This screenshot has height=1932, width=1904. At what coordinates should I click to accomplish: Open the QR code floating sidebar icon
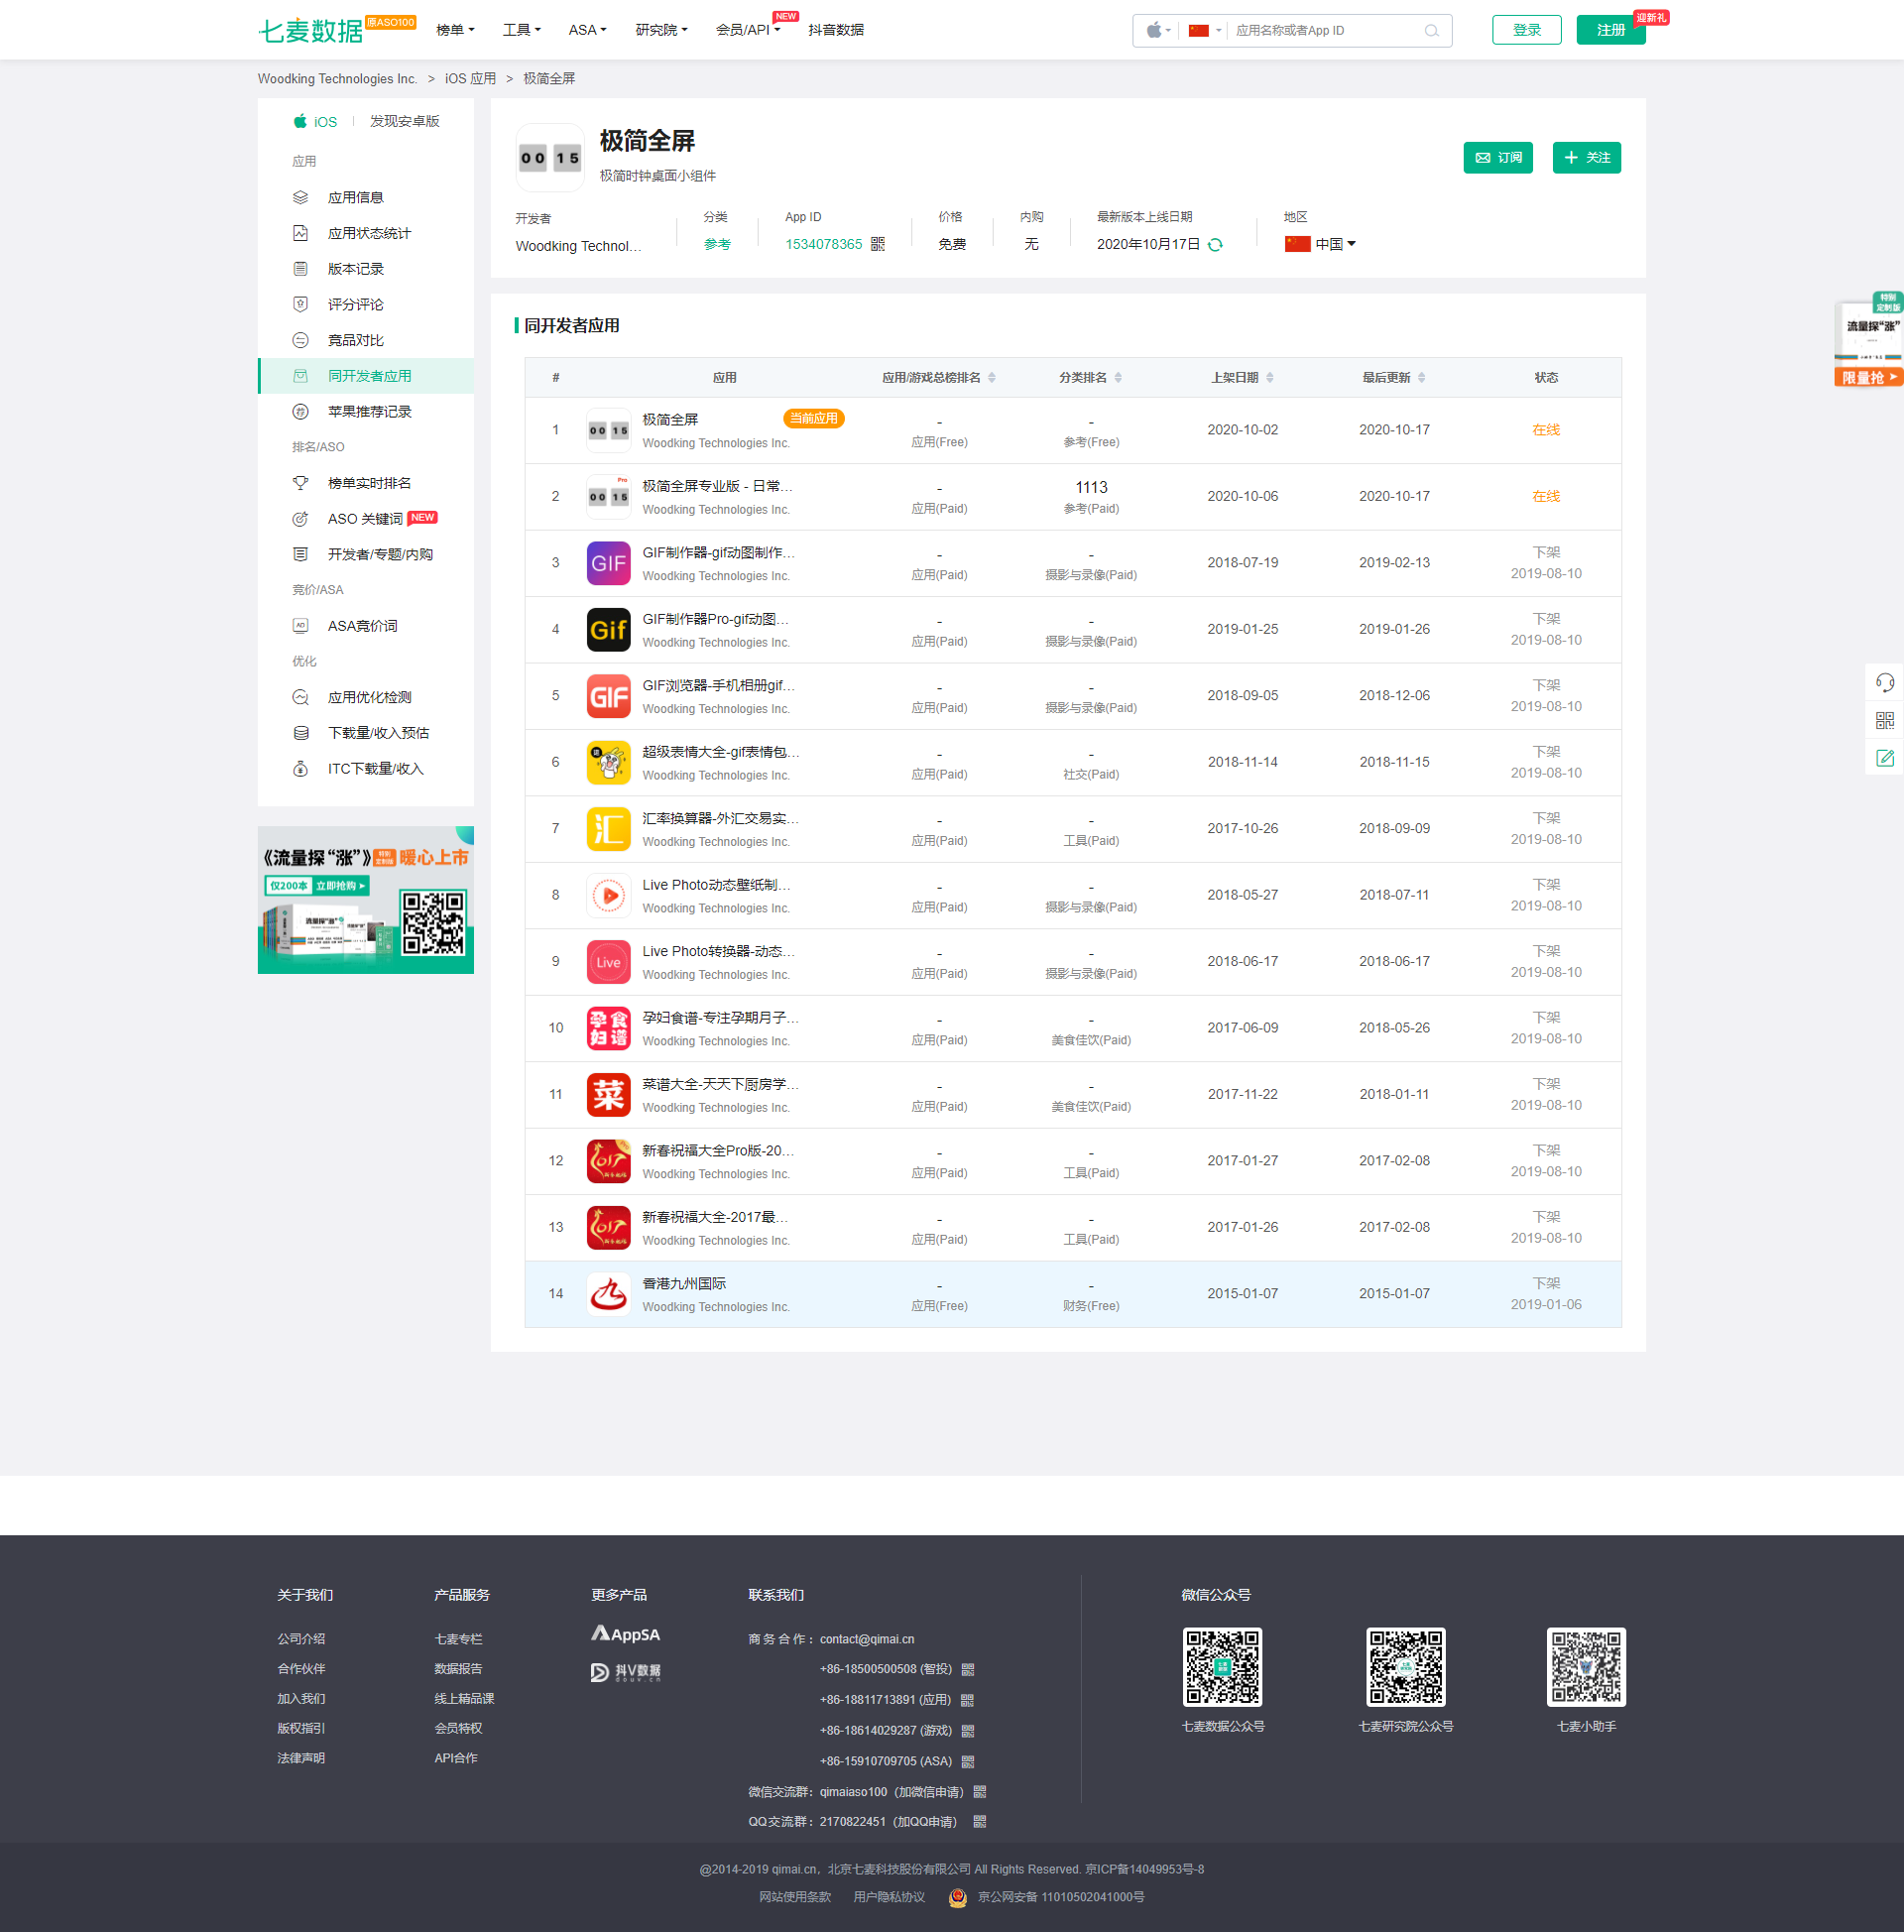[1884, 721]
